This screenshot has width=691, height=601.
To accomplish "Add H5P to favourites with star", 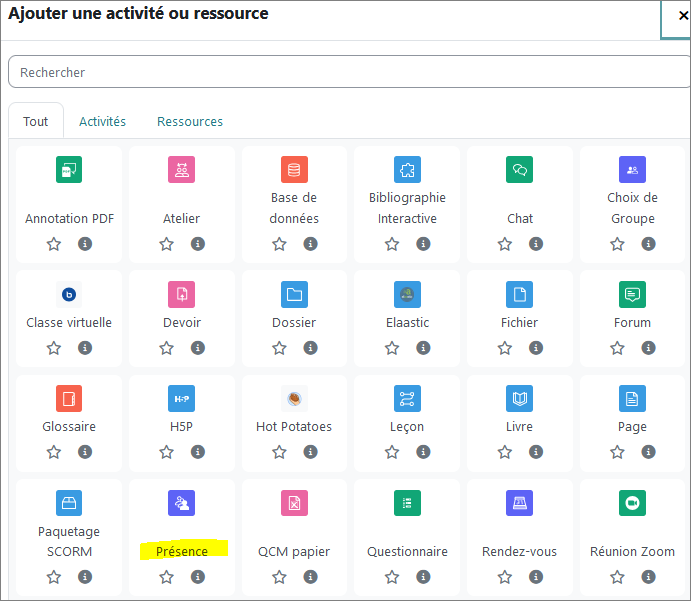I will (167, 452).
